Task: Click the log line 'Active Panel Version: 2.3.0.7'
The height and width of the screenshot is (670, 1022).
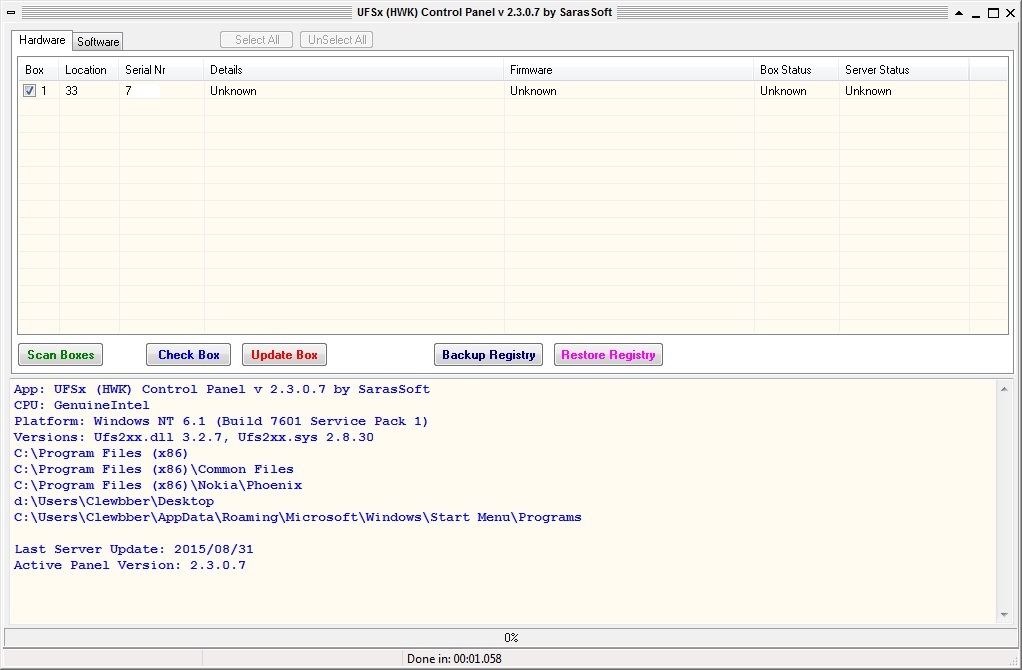Action: tap(130, 565)
